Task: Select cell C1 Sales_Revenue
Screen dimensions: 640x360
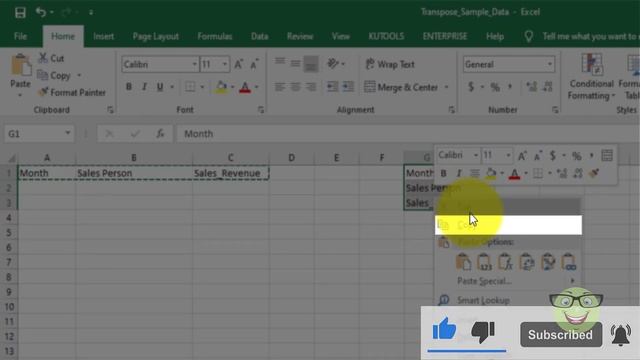Action: [x=230, y=173]
